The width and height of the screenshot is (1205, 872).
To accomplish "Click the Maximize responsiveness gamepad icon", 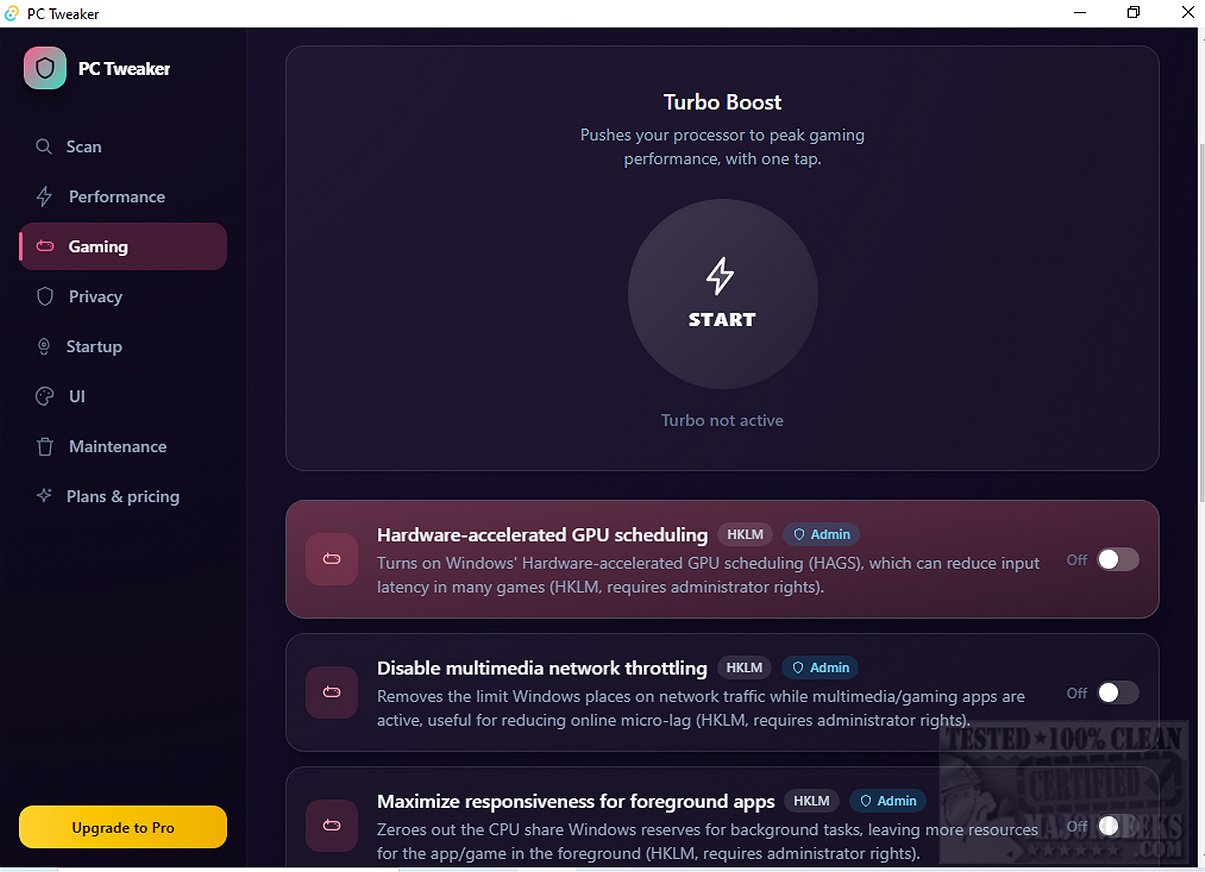I will [332, 825].
